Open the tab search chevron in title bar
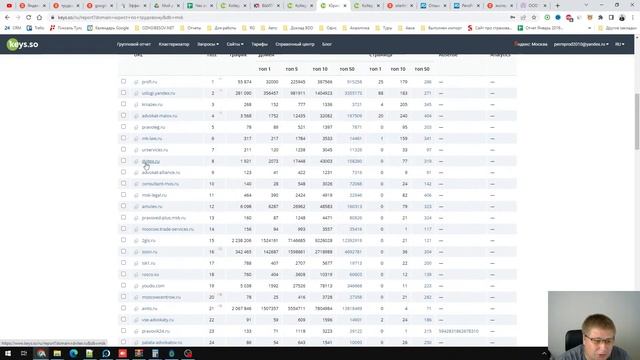Screen dimensions: 640x360 coord(586,6)
